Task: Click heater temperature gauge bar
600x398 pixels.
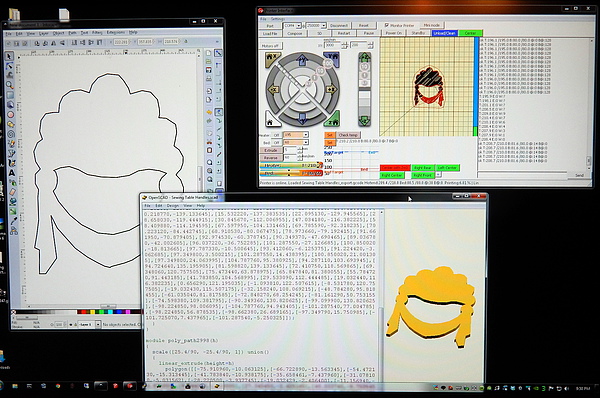Action: tap(291, 166)
